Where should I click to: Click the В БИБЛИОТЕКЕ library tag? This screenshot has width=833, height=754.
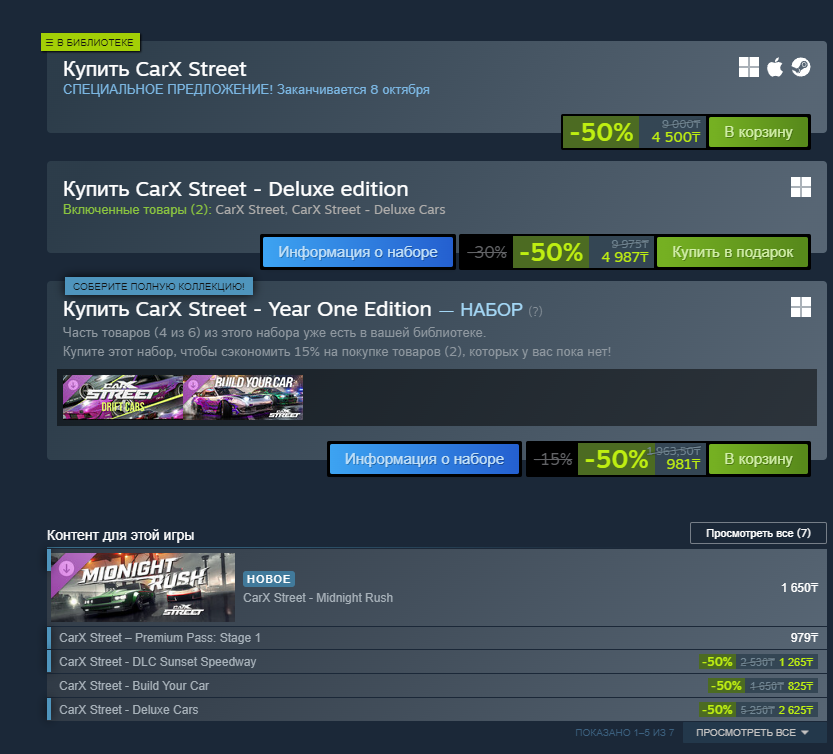(90, 43)
